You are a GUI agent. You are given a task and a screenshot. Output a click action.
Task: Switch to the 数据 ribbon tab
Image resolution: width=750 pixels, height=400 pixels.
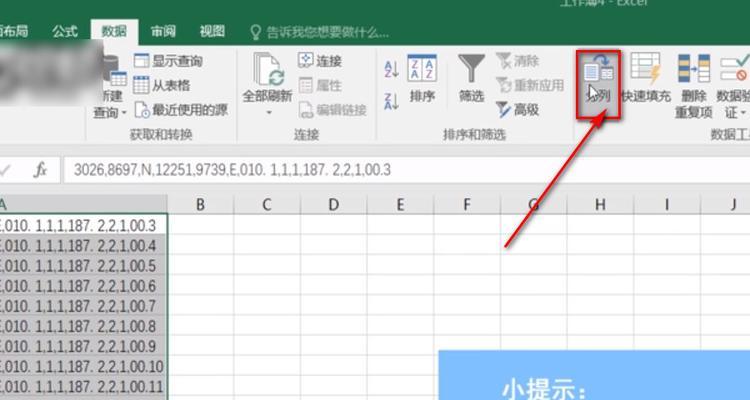[x=114, y=32]
